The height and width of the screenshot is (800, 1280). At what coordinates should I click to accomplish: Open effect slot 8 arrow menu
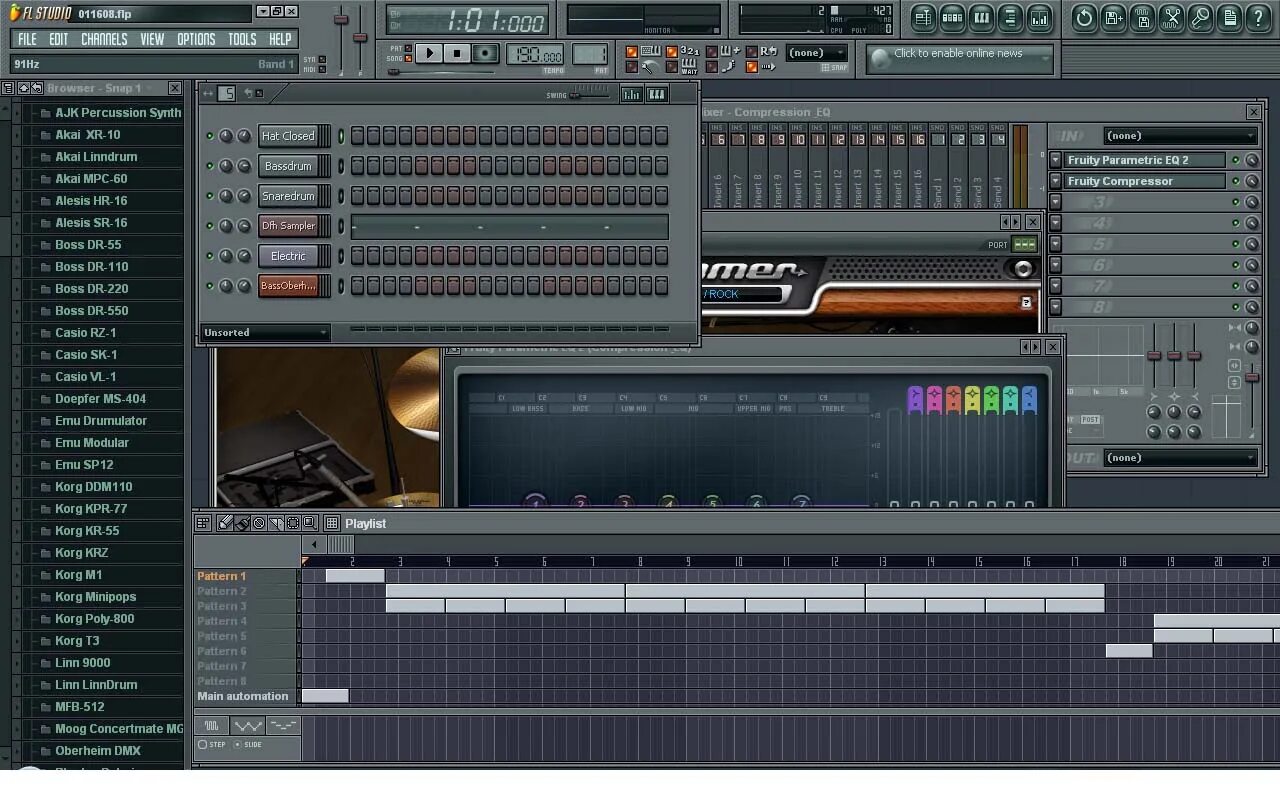pos(1055,307)
